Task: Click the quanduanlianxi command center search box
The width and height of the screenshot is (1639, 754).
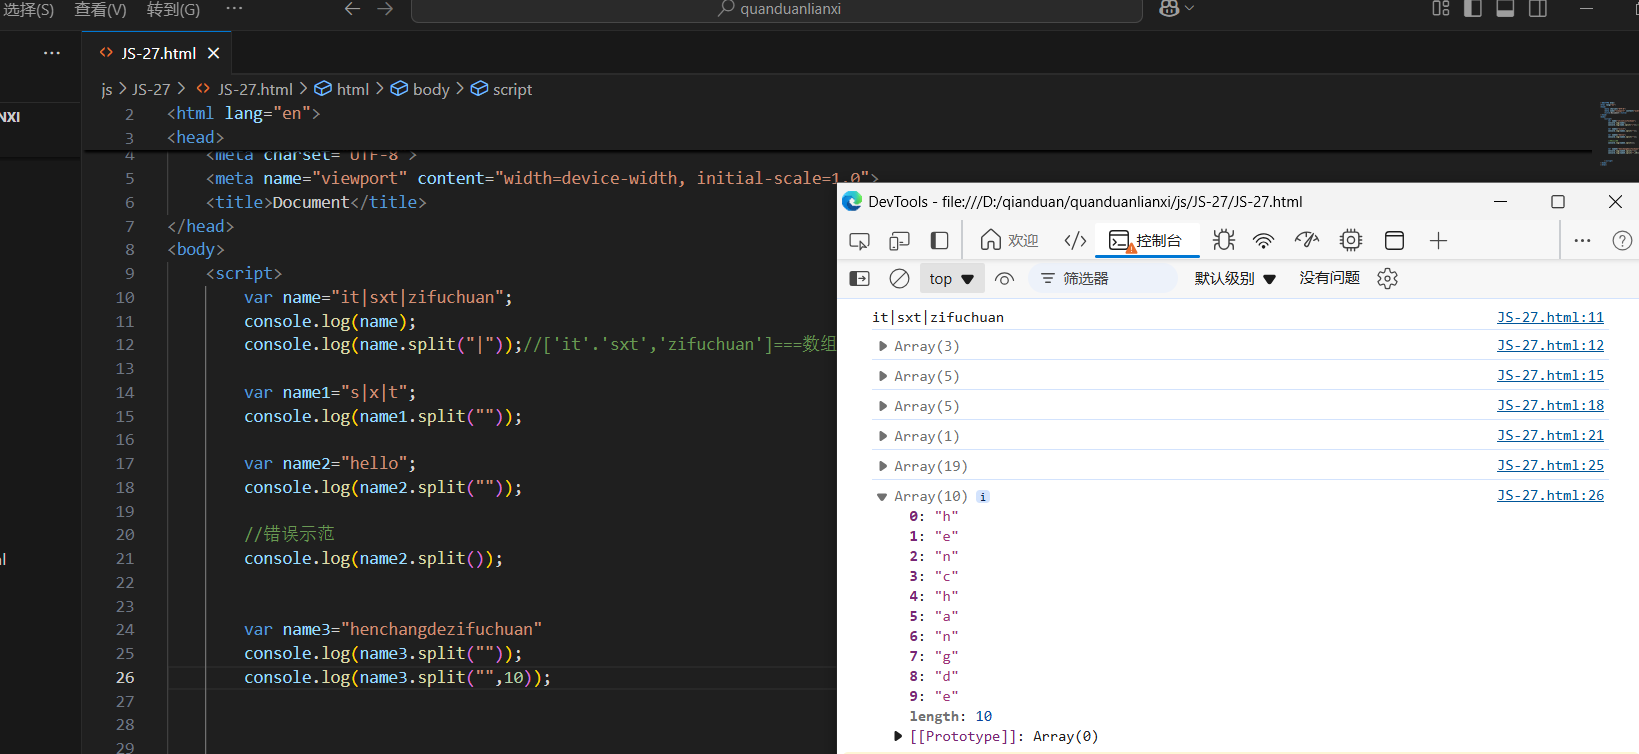Action: pyautogui.click(x=777, y=9)
